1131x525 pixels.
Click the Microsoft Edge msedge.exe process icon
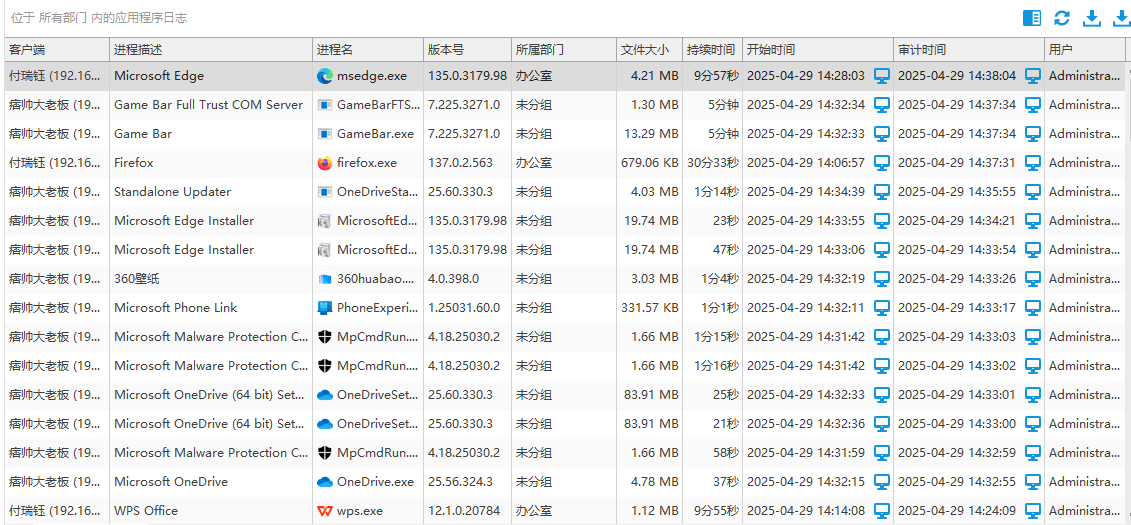tap(325, 76)
